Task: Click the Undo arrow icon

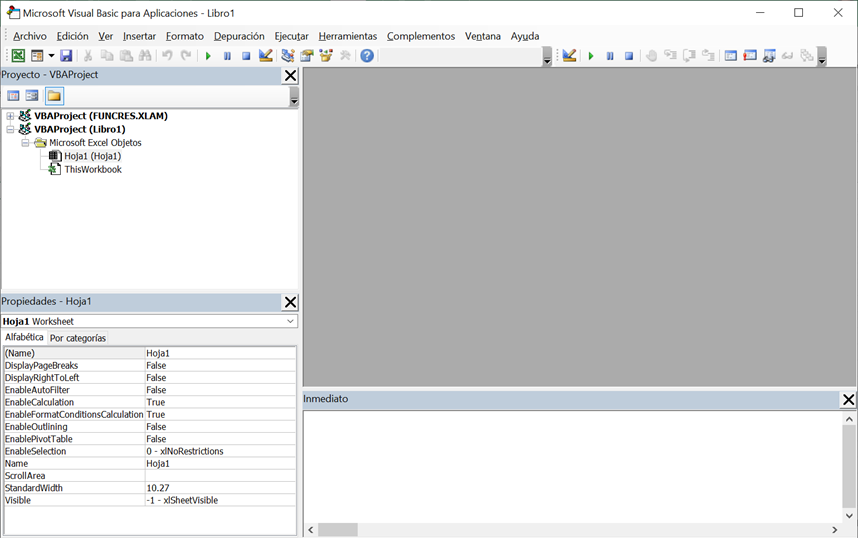Action: tap(167, 55)
